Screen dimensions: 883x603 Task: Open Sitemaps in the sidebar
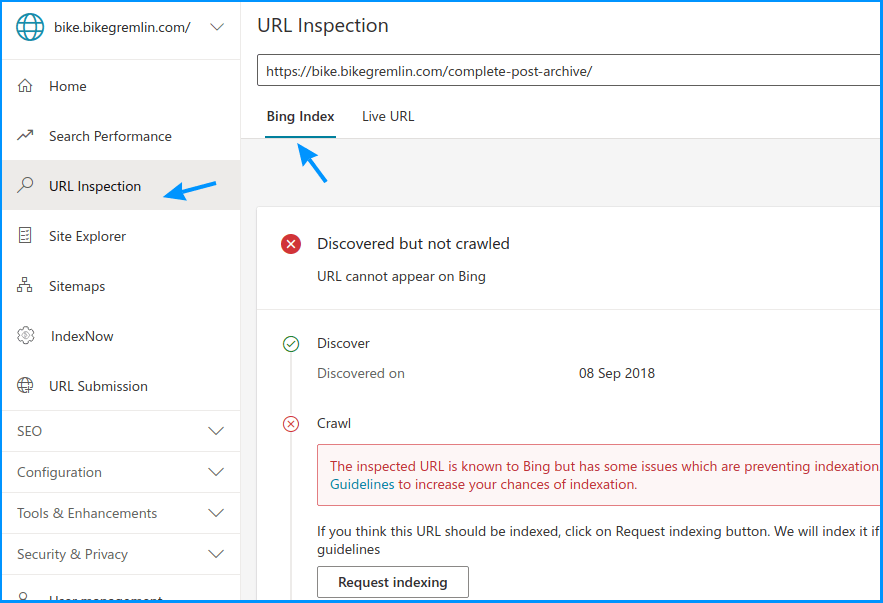pos(121,285)
